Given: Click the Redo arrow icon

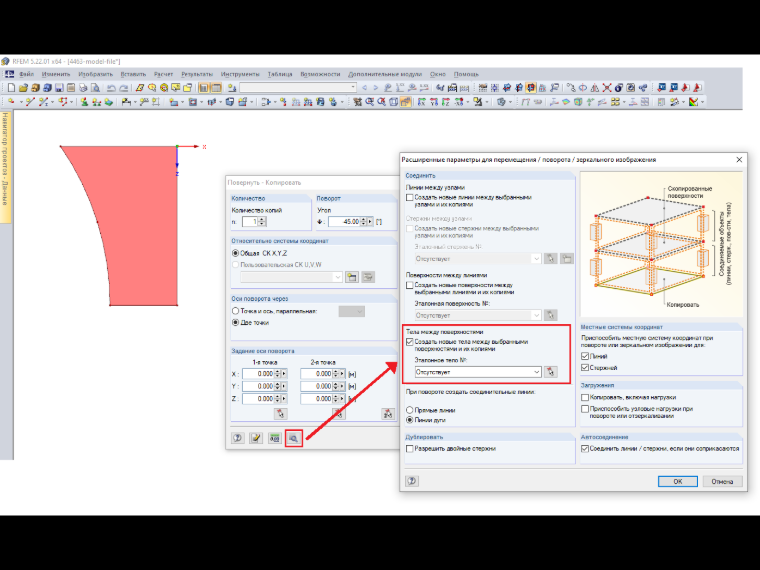Looking at the screenshot, I should tap(124, 88).
